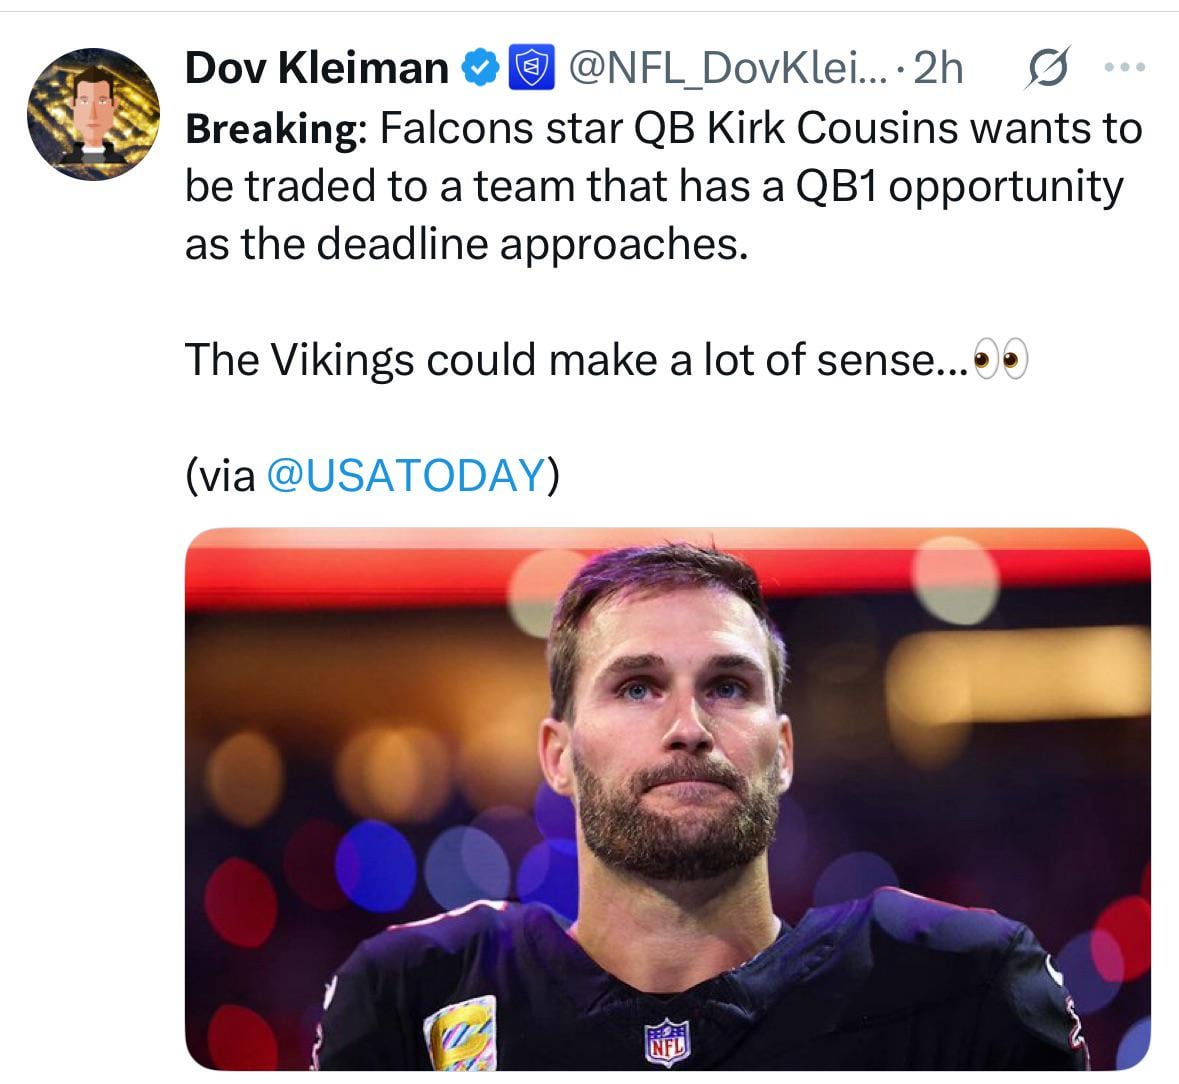The image size is (1179, 1084).
Task: Open the Dov Kleiman display name link
Action: click(x=317, y=68)
